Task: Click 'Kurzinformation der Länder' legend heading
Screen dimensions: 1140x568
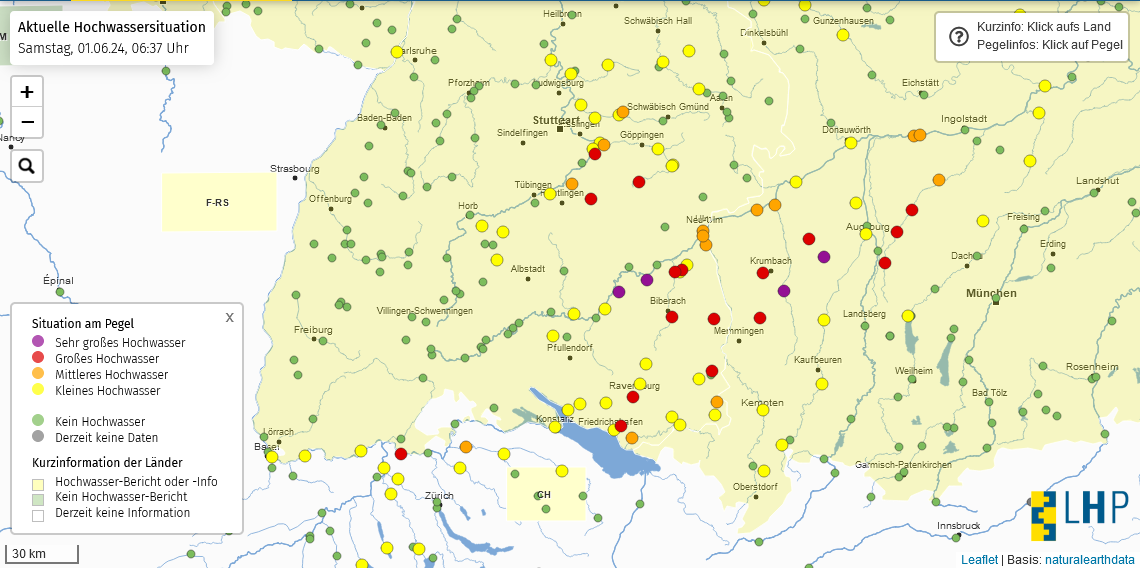Action: (107, 463)
